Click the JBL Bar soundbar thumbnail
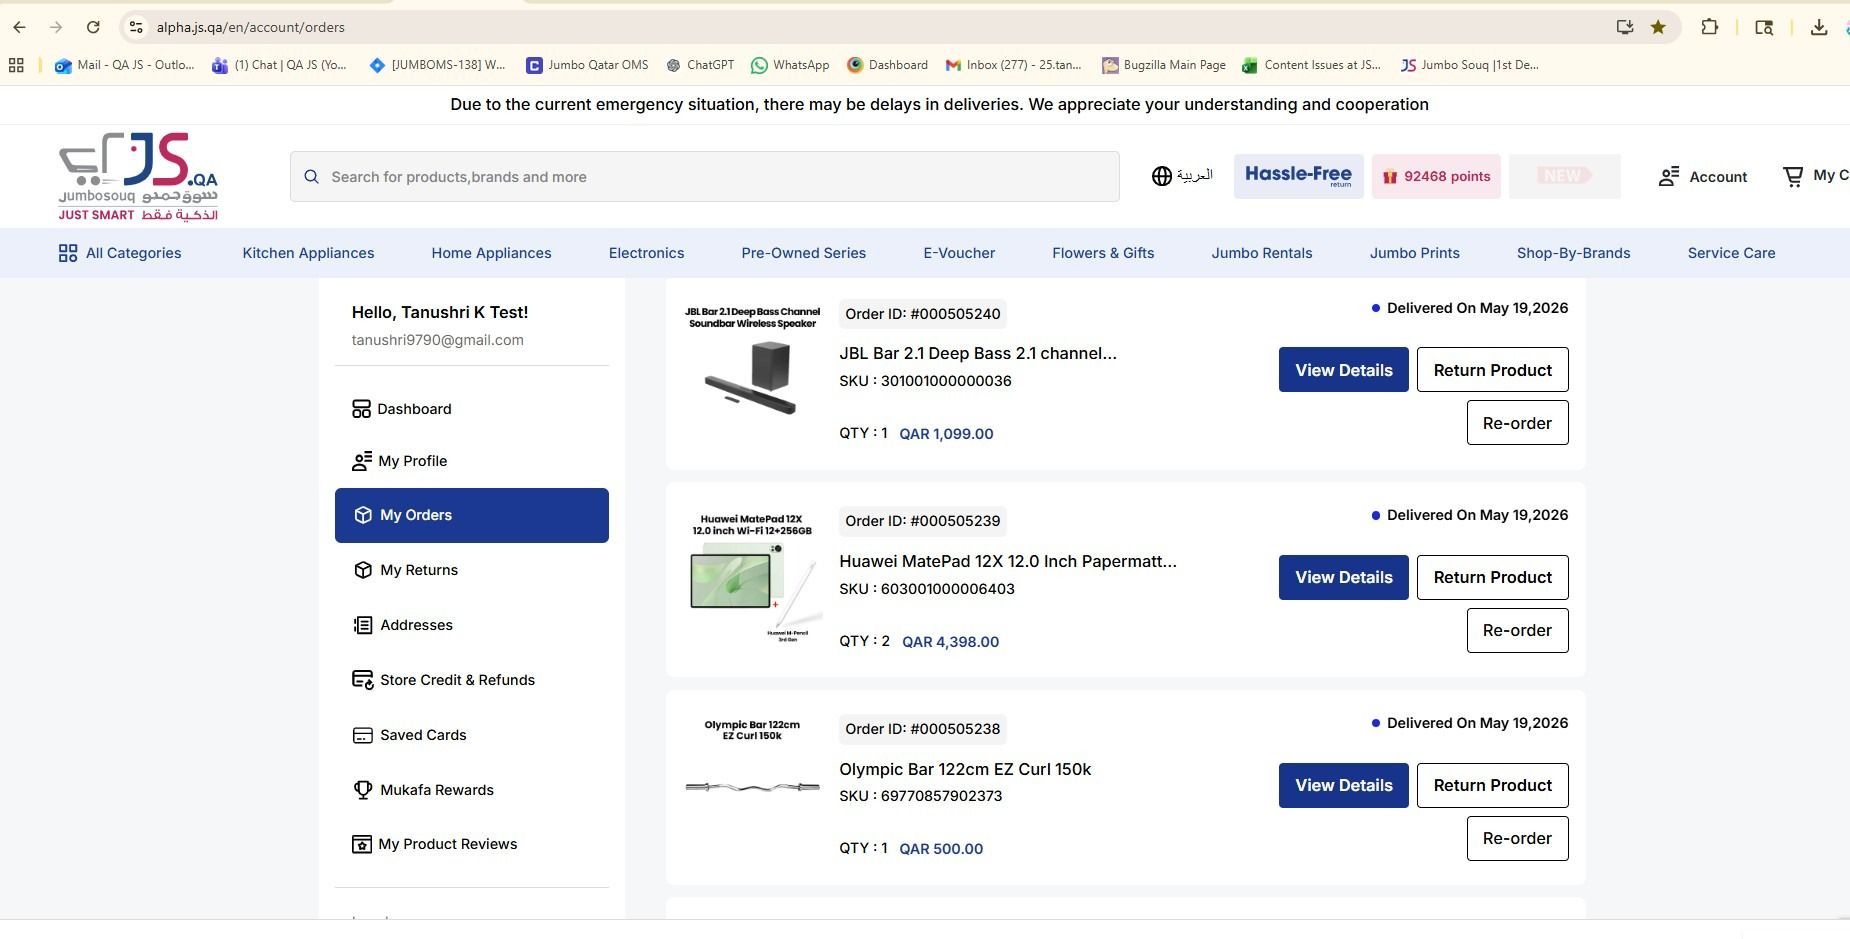The image size is (1850, 939). (752, 361)
